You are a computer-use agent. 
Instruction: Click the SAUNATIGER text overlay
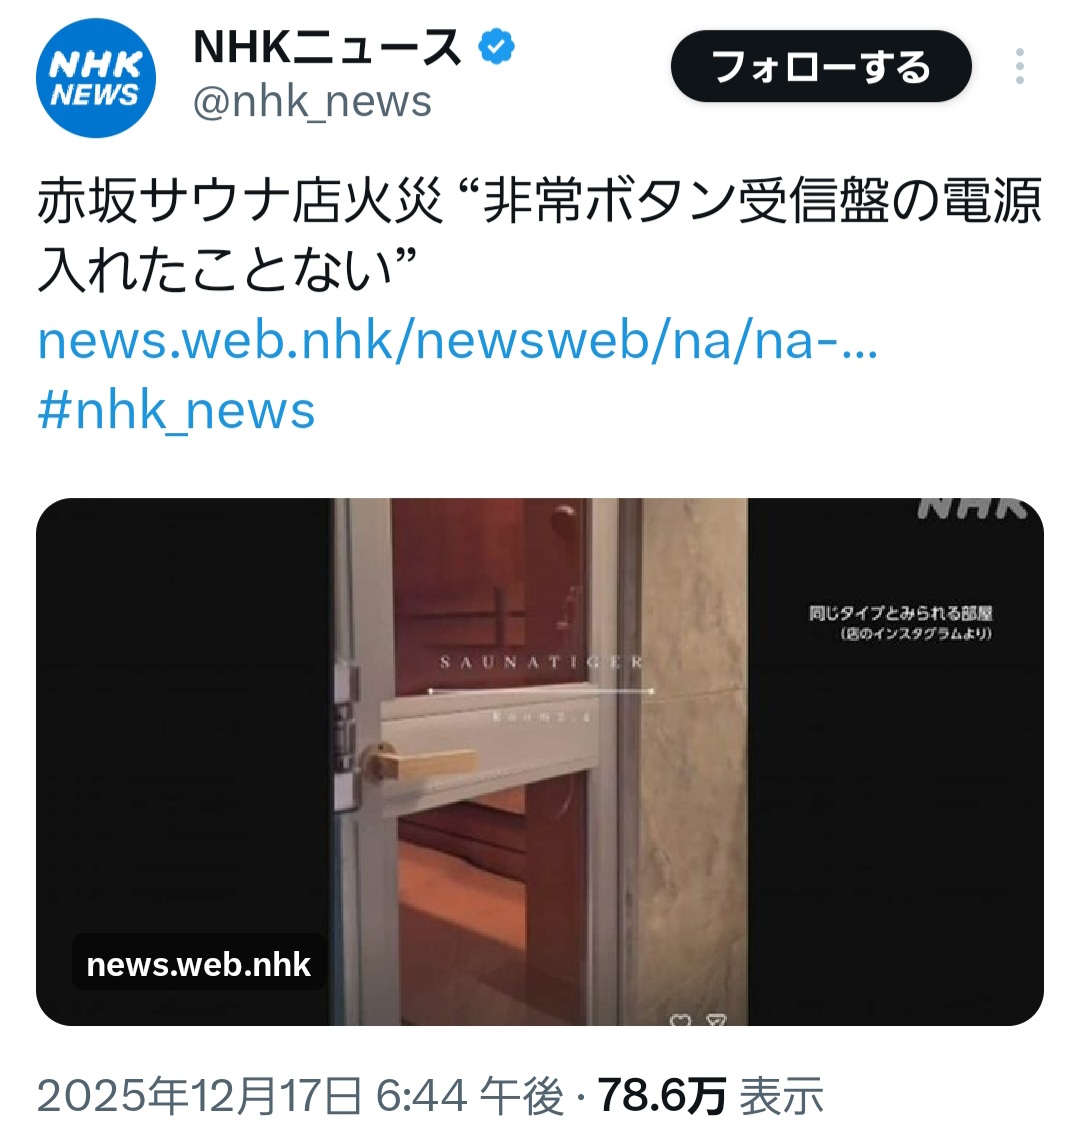click(x=542, y=662)
